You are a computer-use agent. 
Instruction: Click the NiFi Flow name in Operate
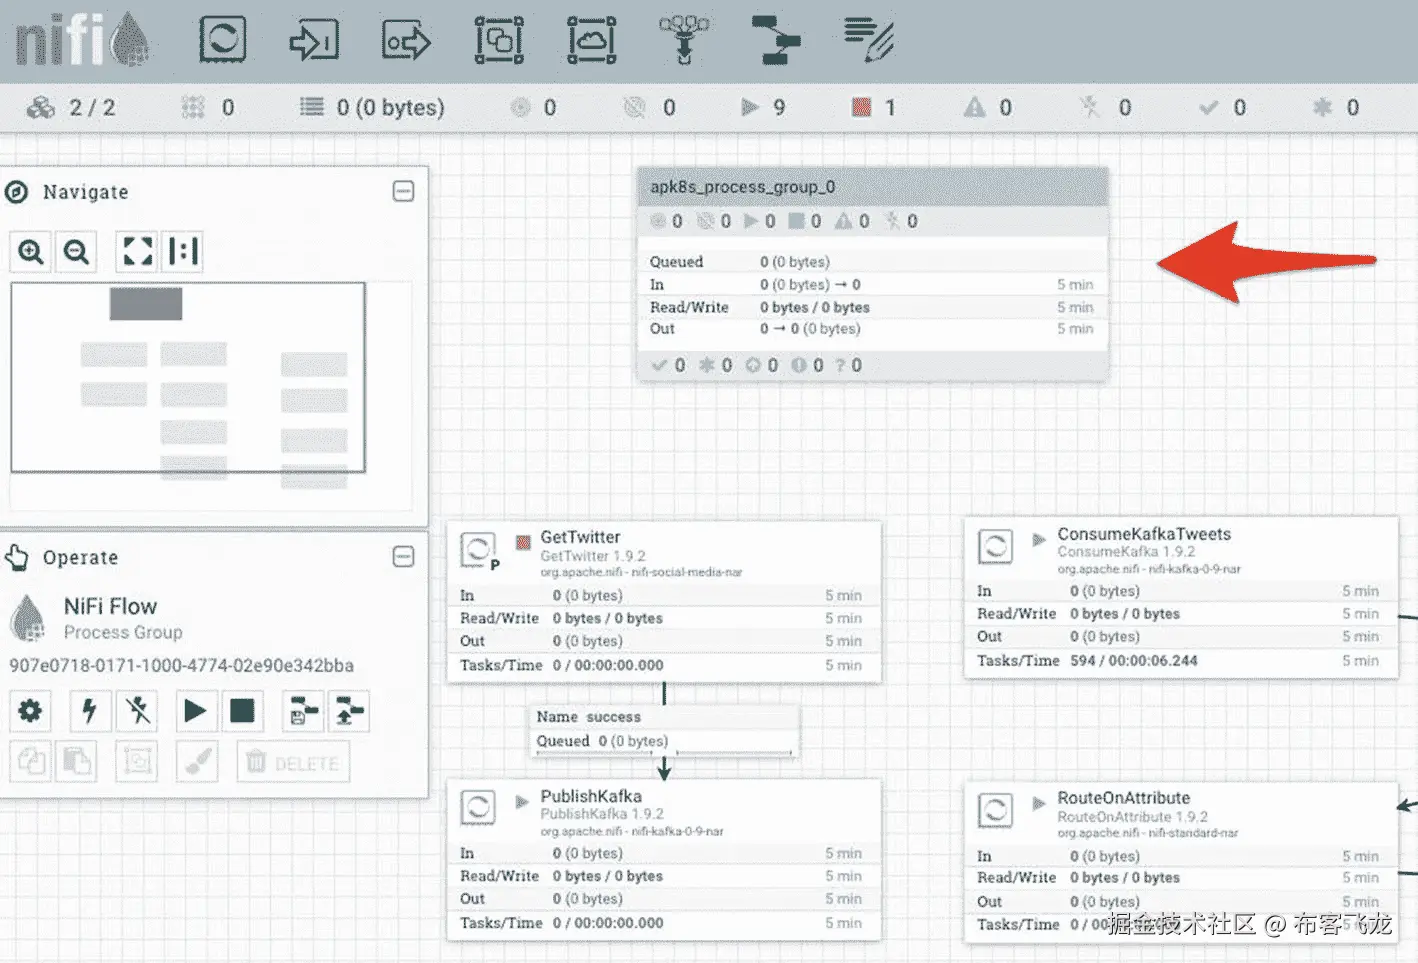click(x=110, y=606)
